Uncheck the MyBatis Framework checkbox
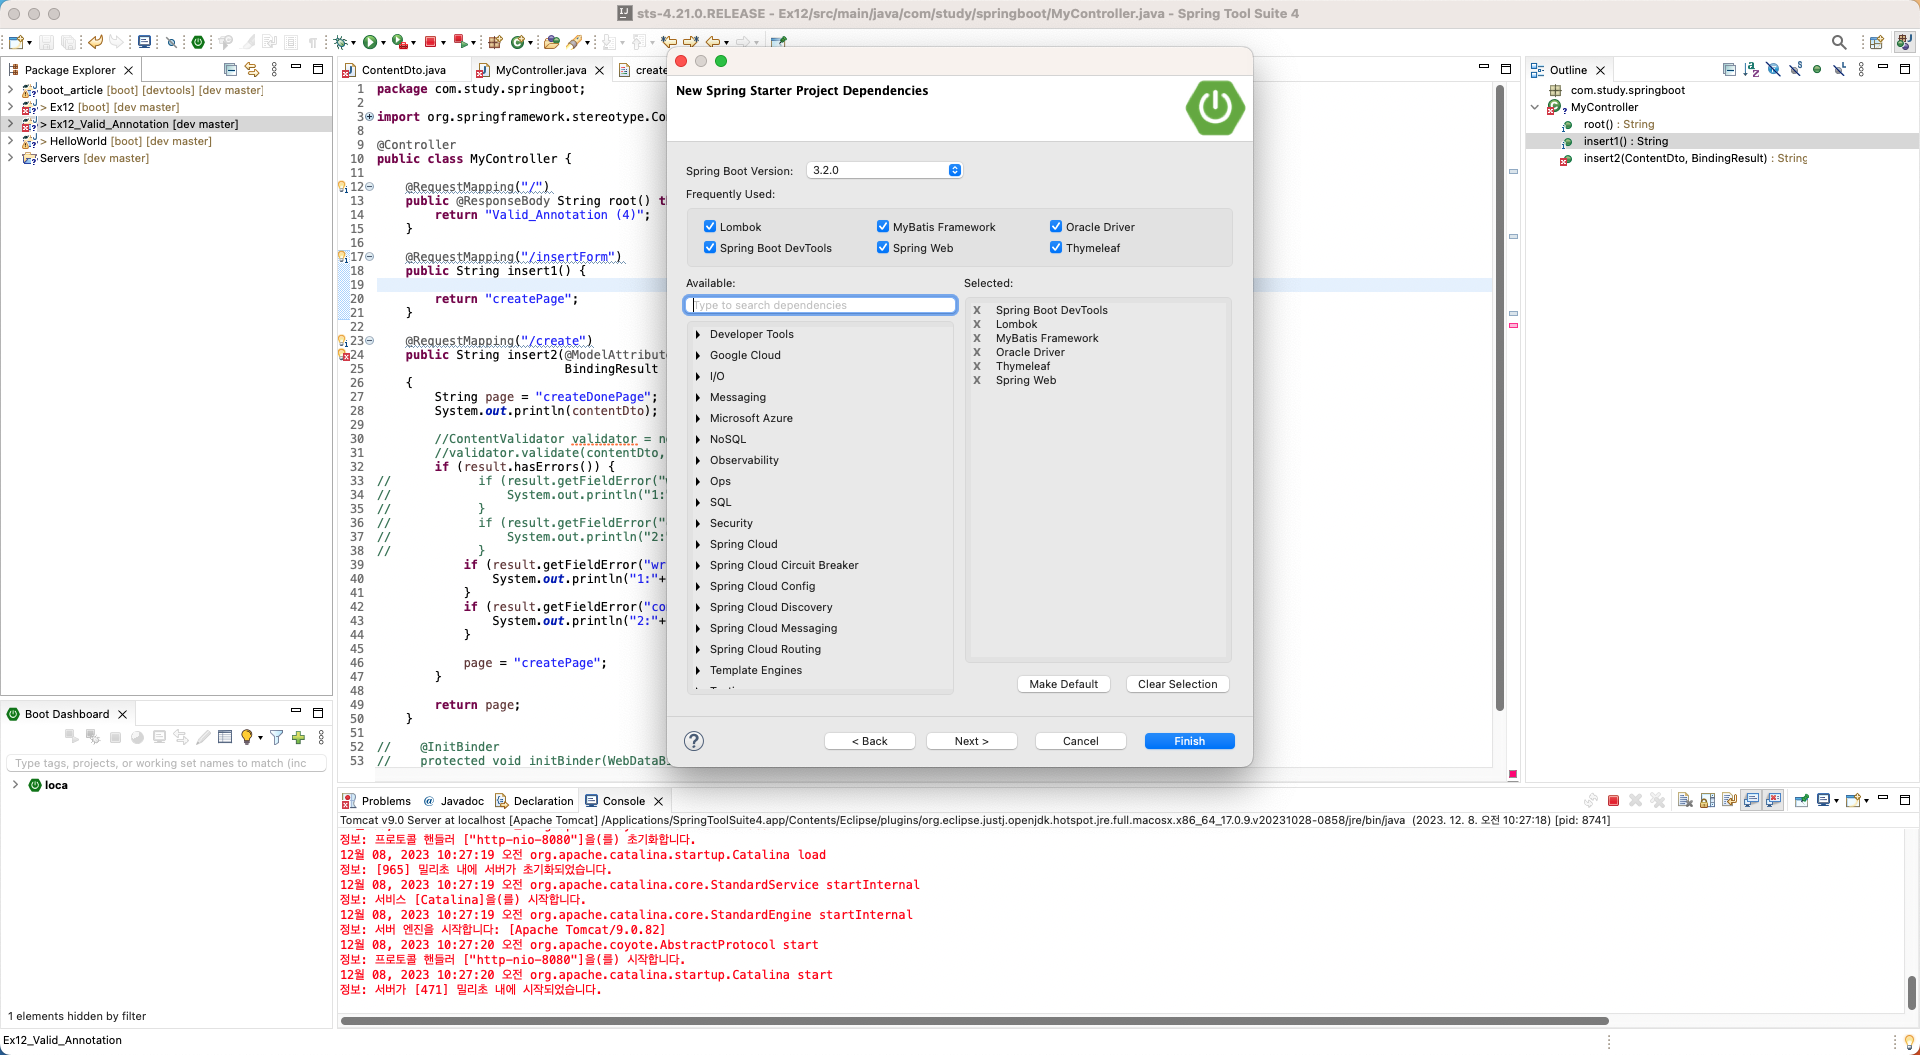 [x=883, y=227]
